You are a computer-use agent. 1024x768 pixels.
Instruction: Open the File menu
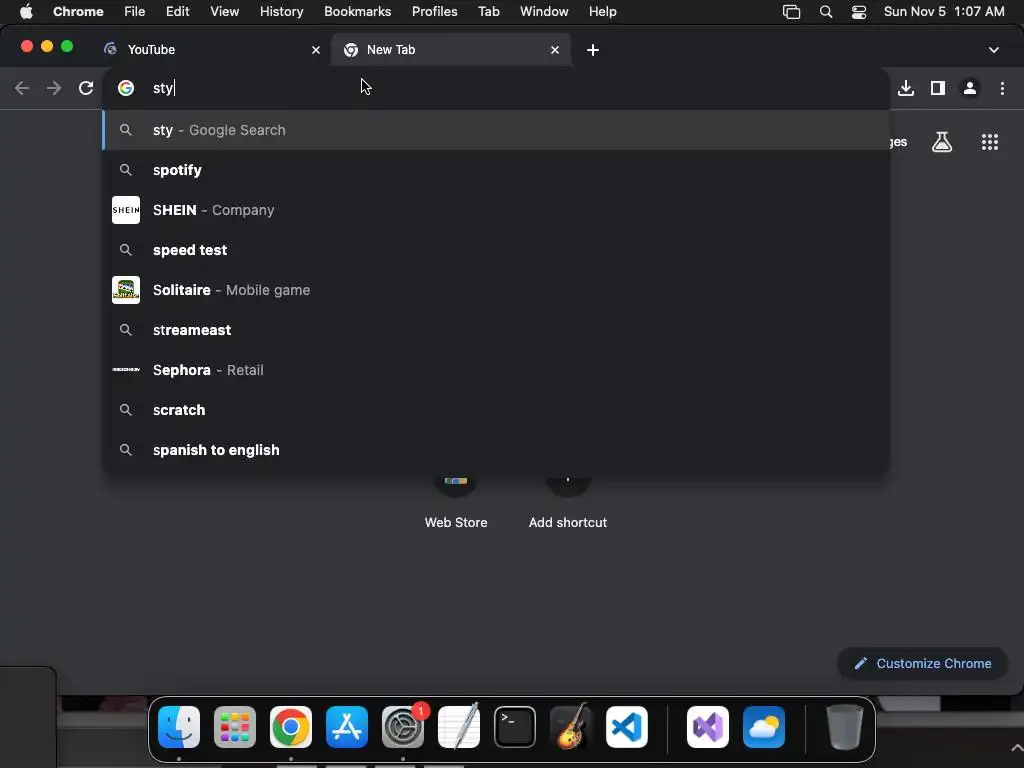tap(135, 12)
